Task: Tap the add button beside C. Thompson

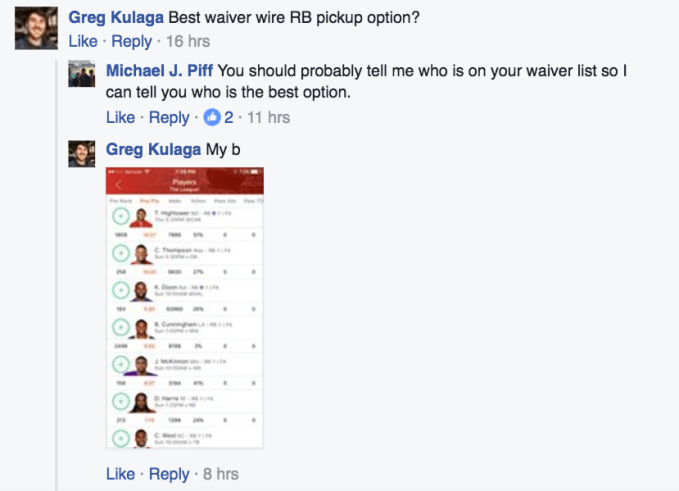Action: (119, 255)
